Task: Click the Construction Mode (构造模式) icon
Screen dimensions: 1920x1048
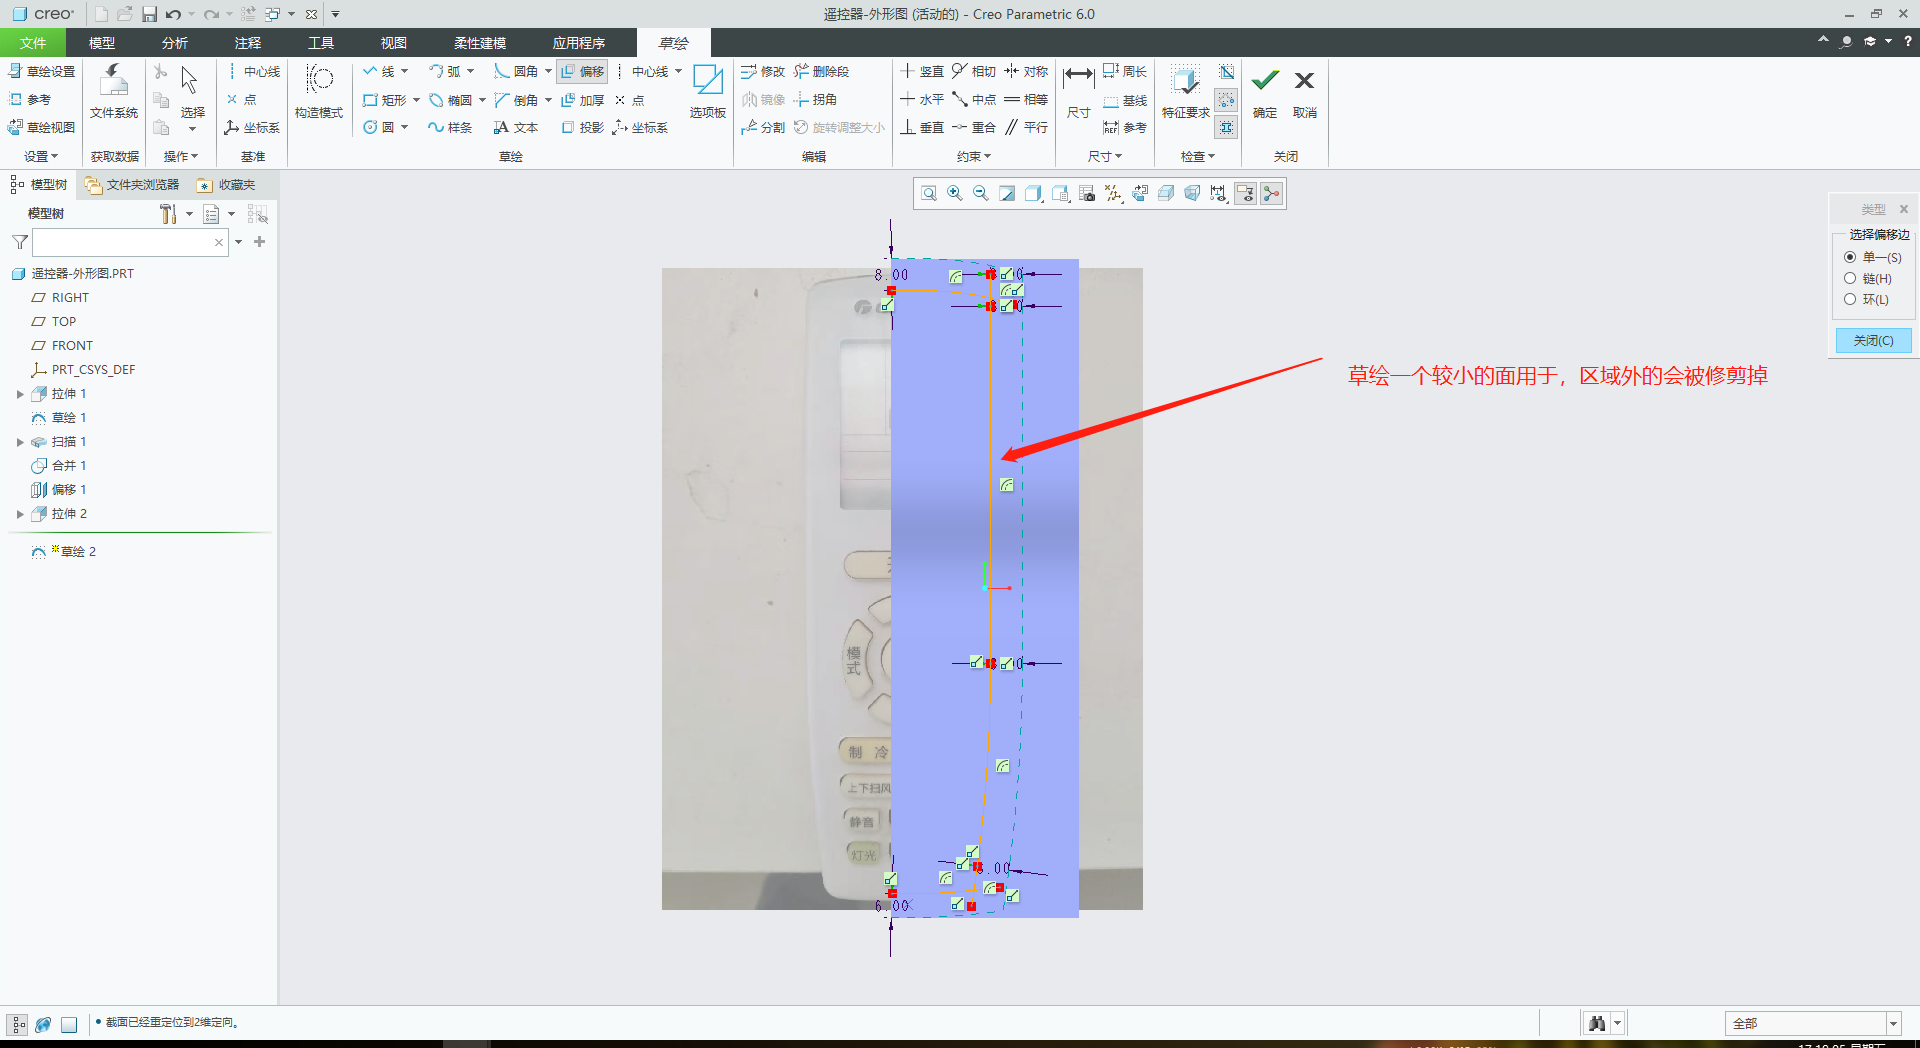Action: [x=319, y=92]
